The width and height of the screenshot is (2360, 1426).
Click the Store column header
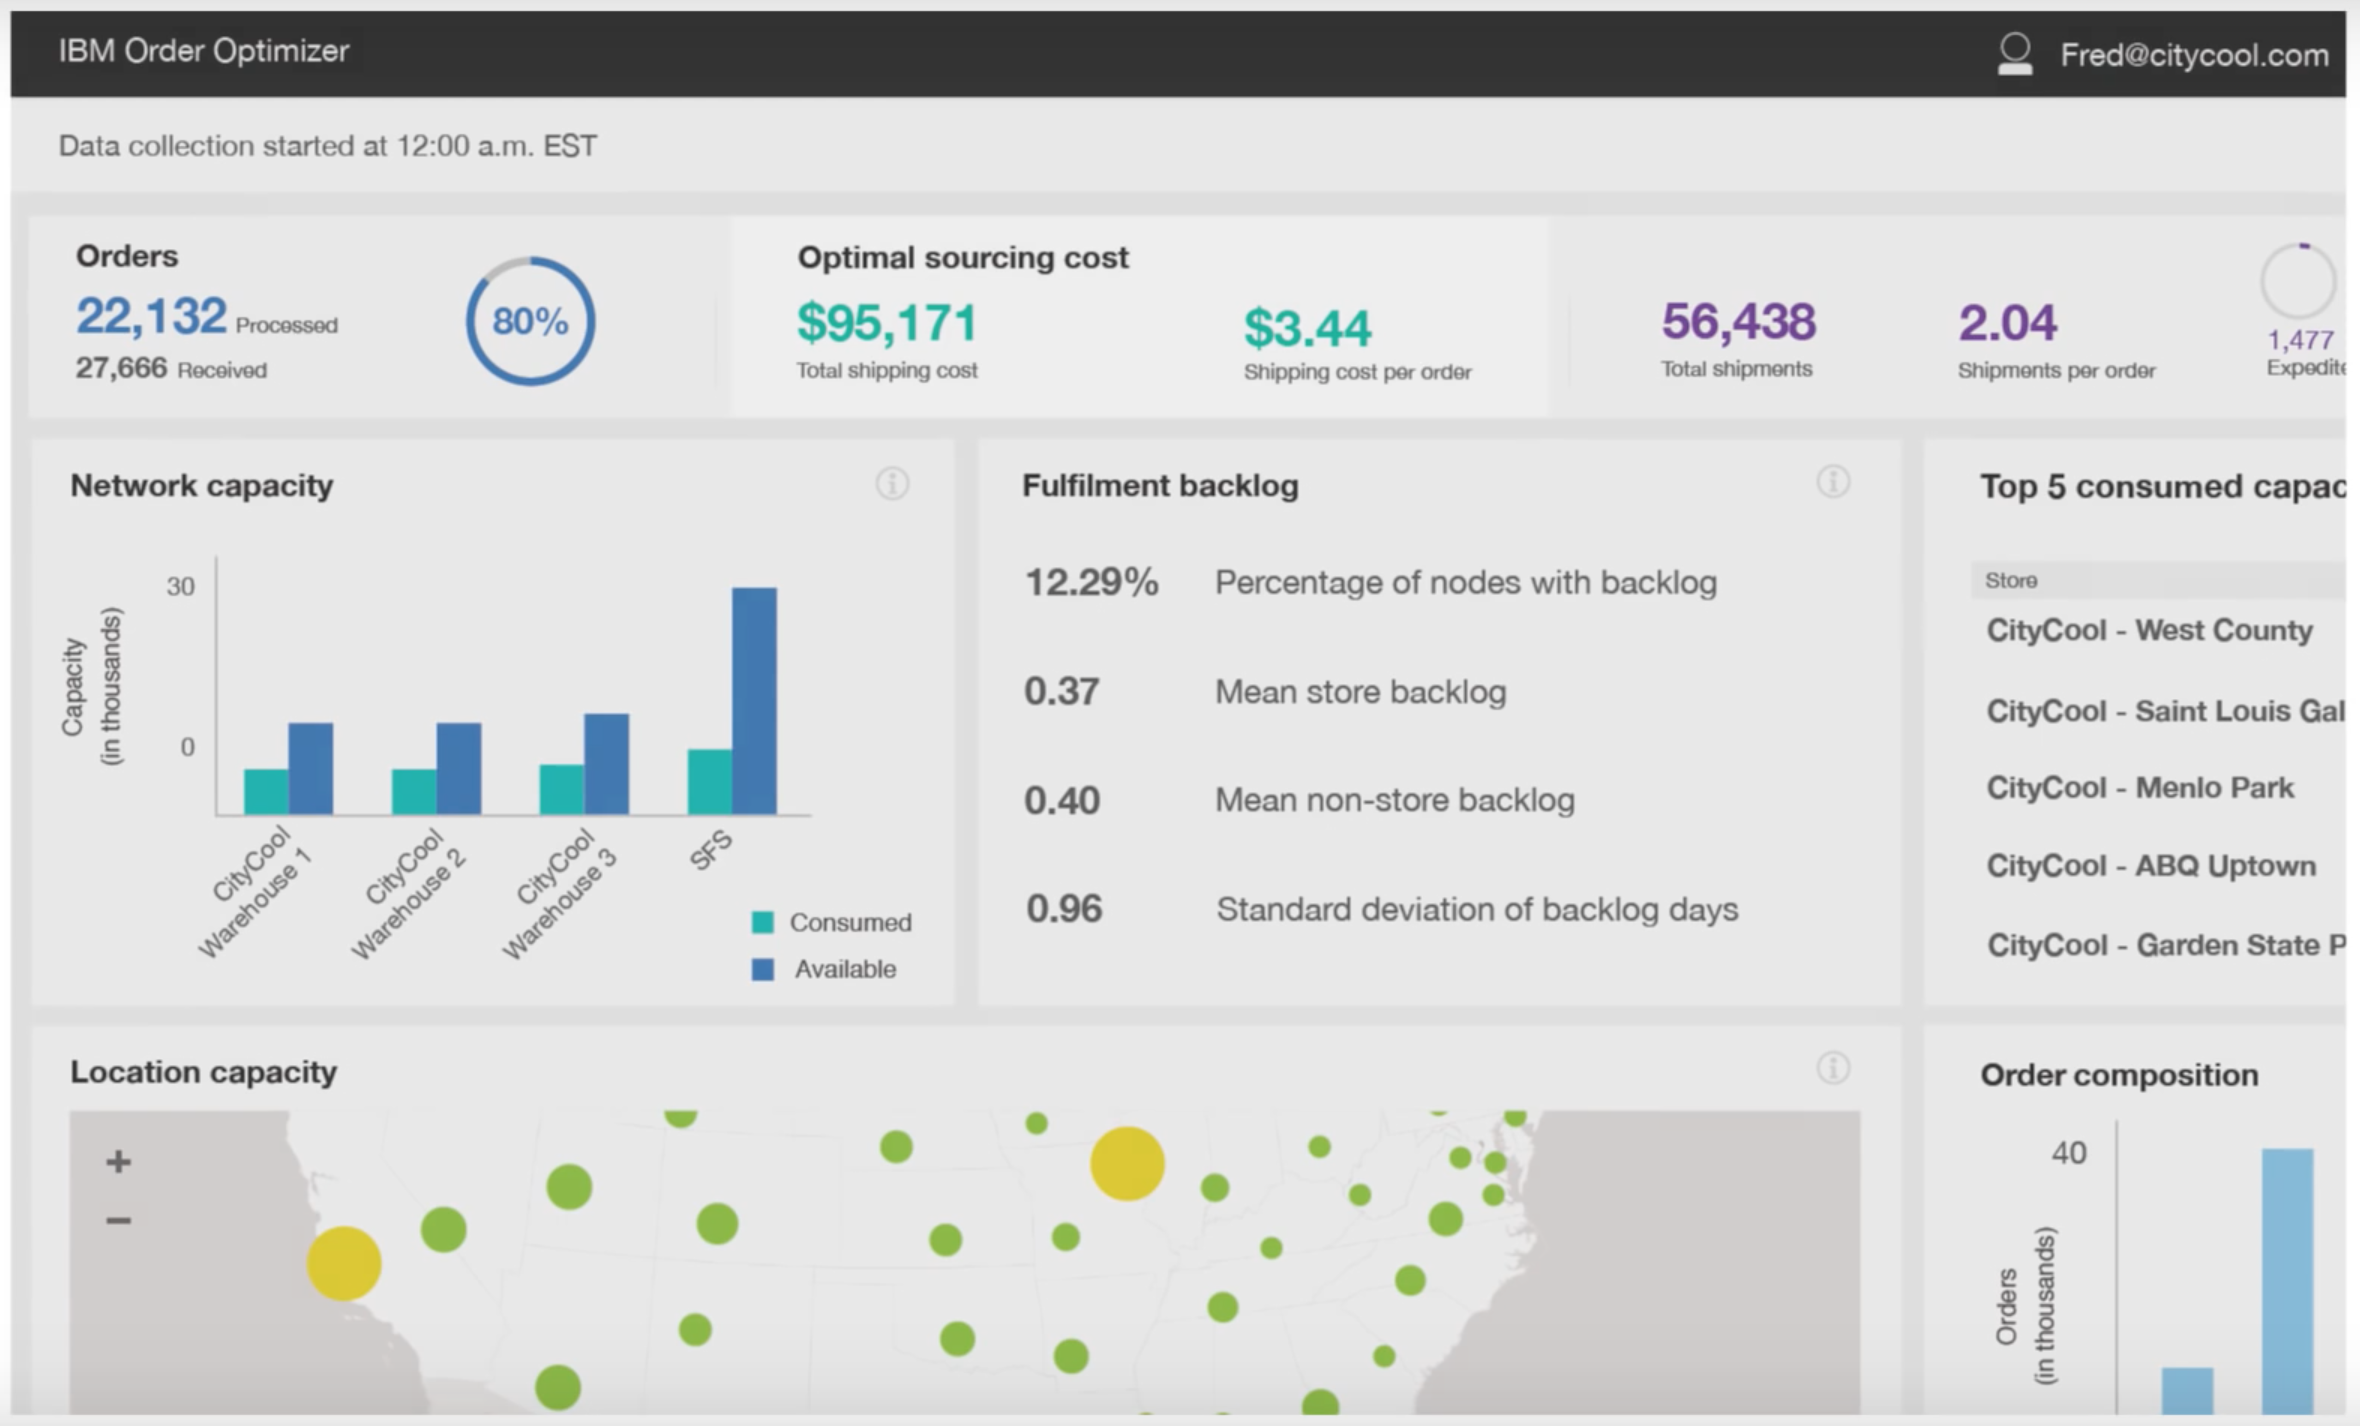pyautogui.click(x=2011, y=580)
